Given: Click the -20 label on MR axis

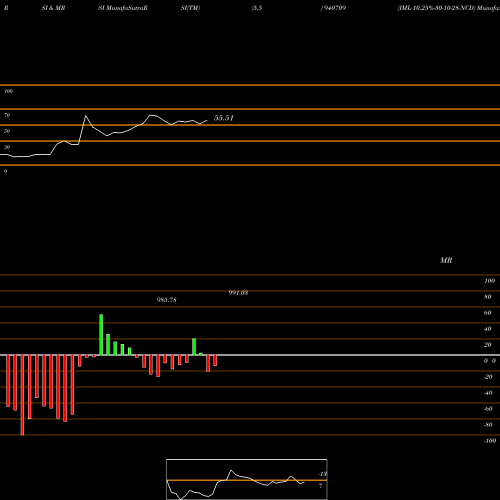Looking at the screenshot, I should click(488, 377).
